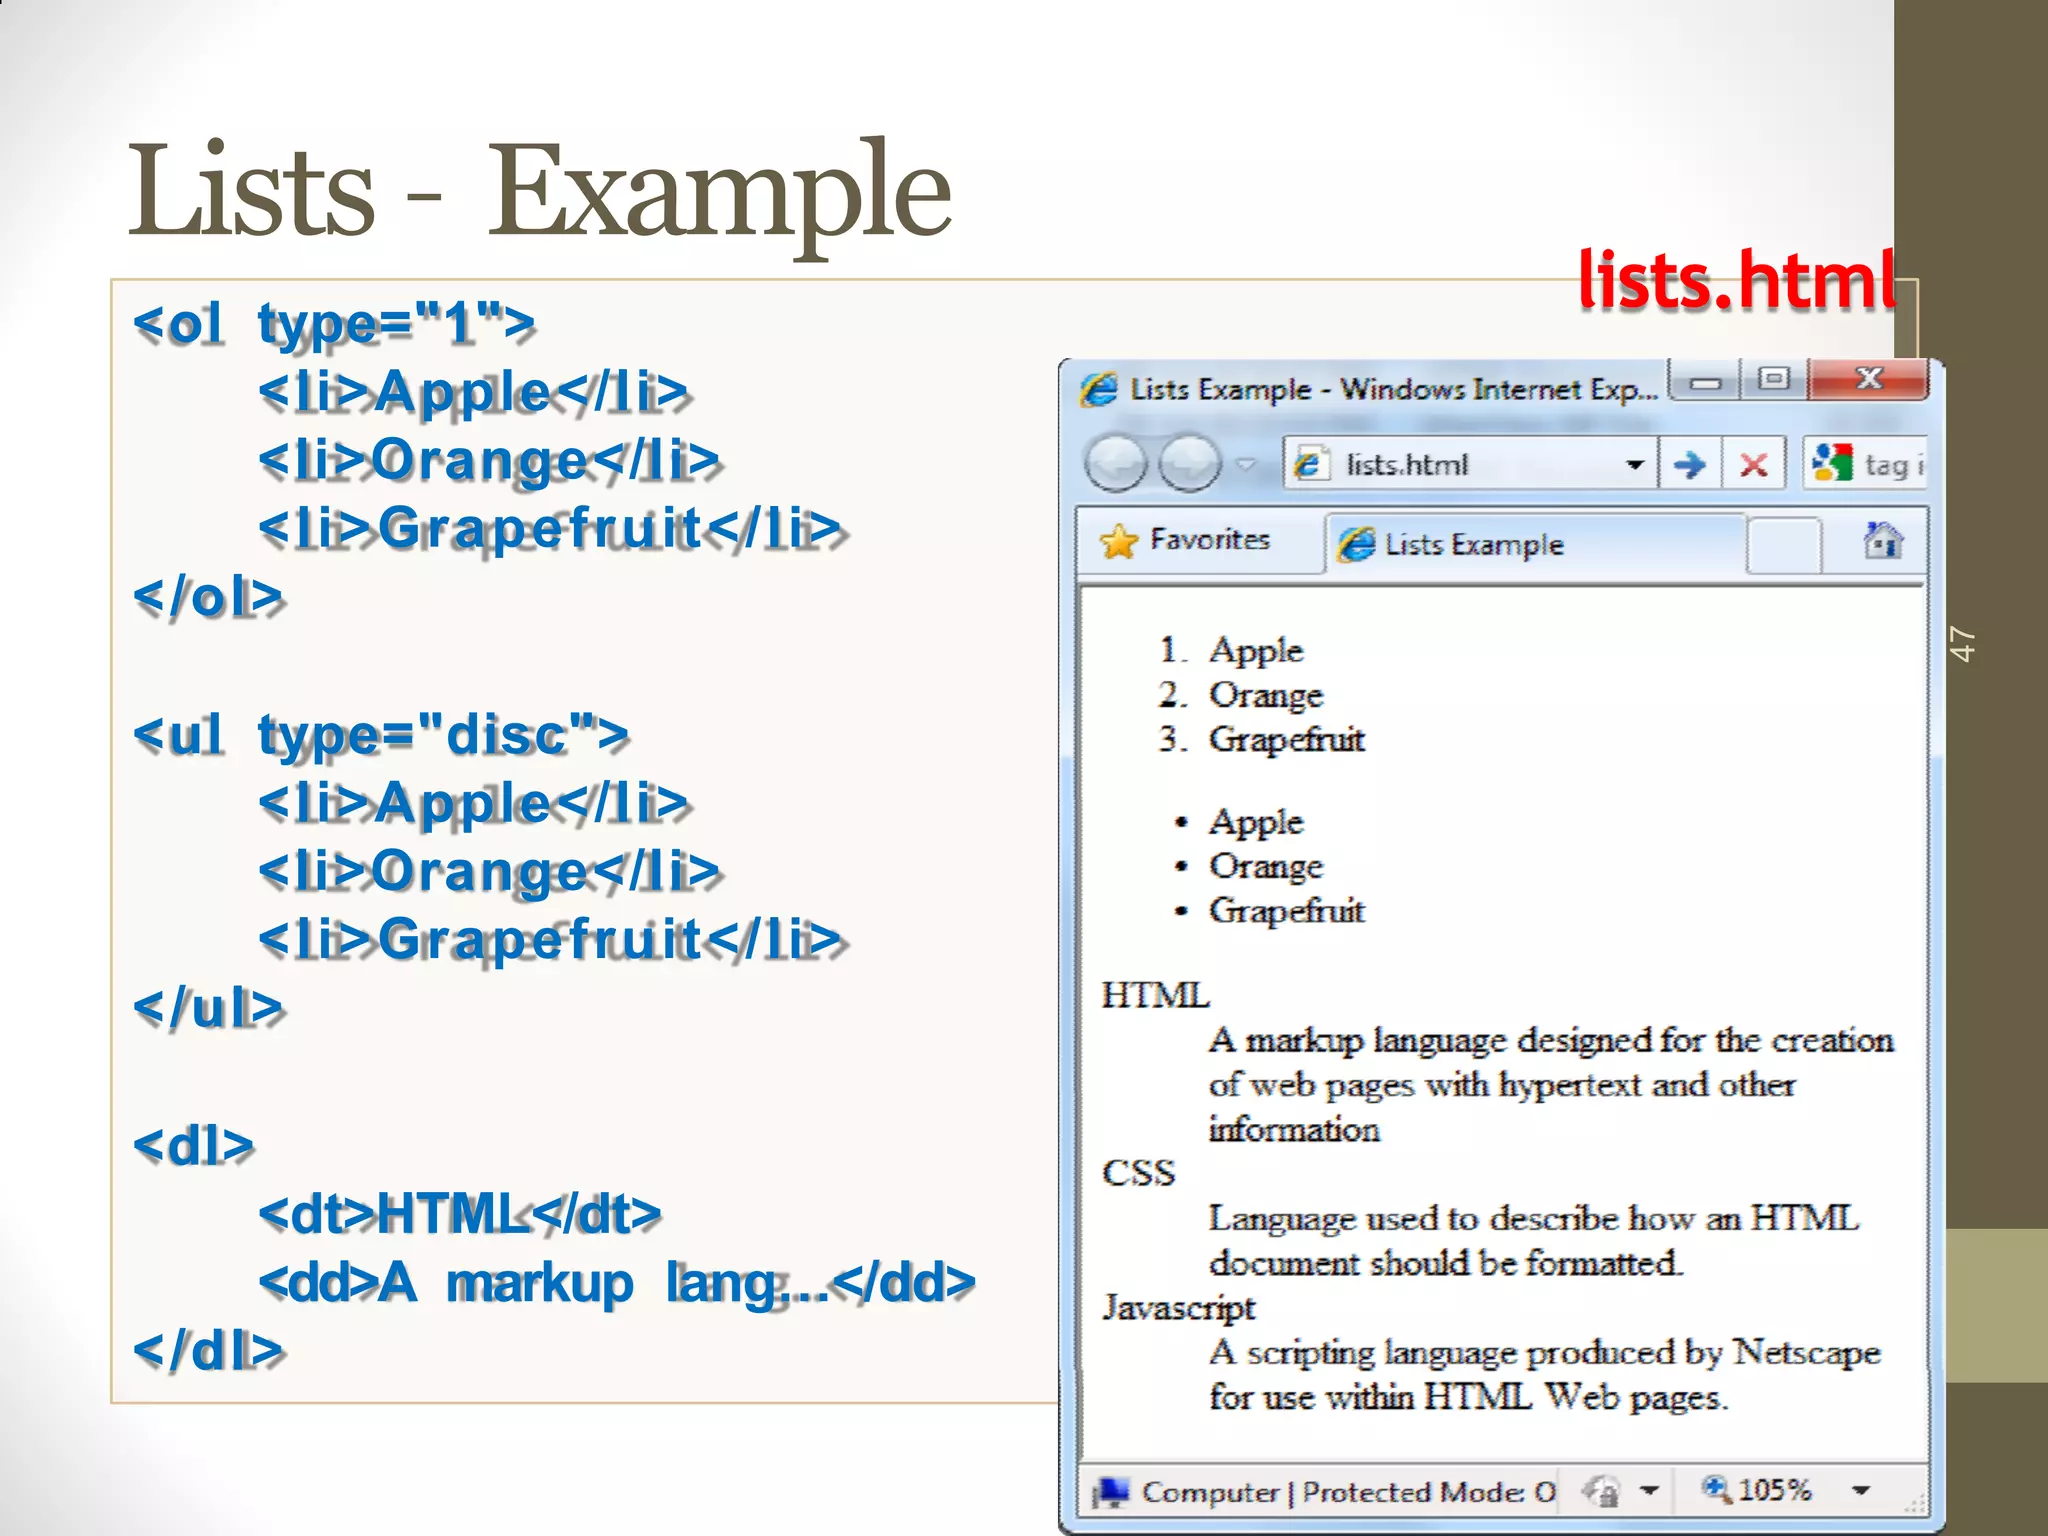The image size is (2048, 1536).
Task: Expand the address bar dropdown arrow
Action: click(1635, 465)
